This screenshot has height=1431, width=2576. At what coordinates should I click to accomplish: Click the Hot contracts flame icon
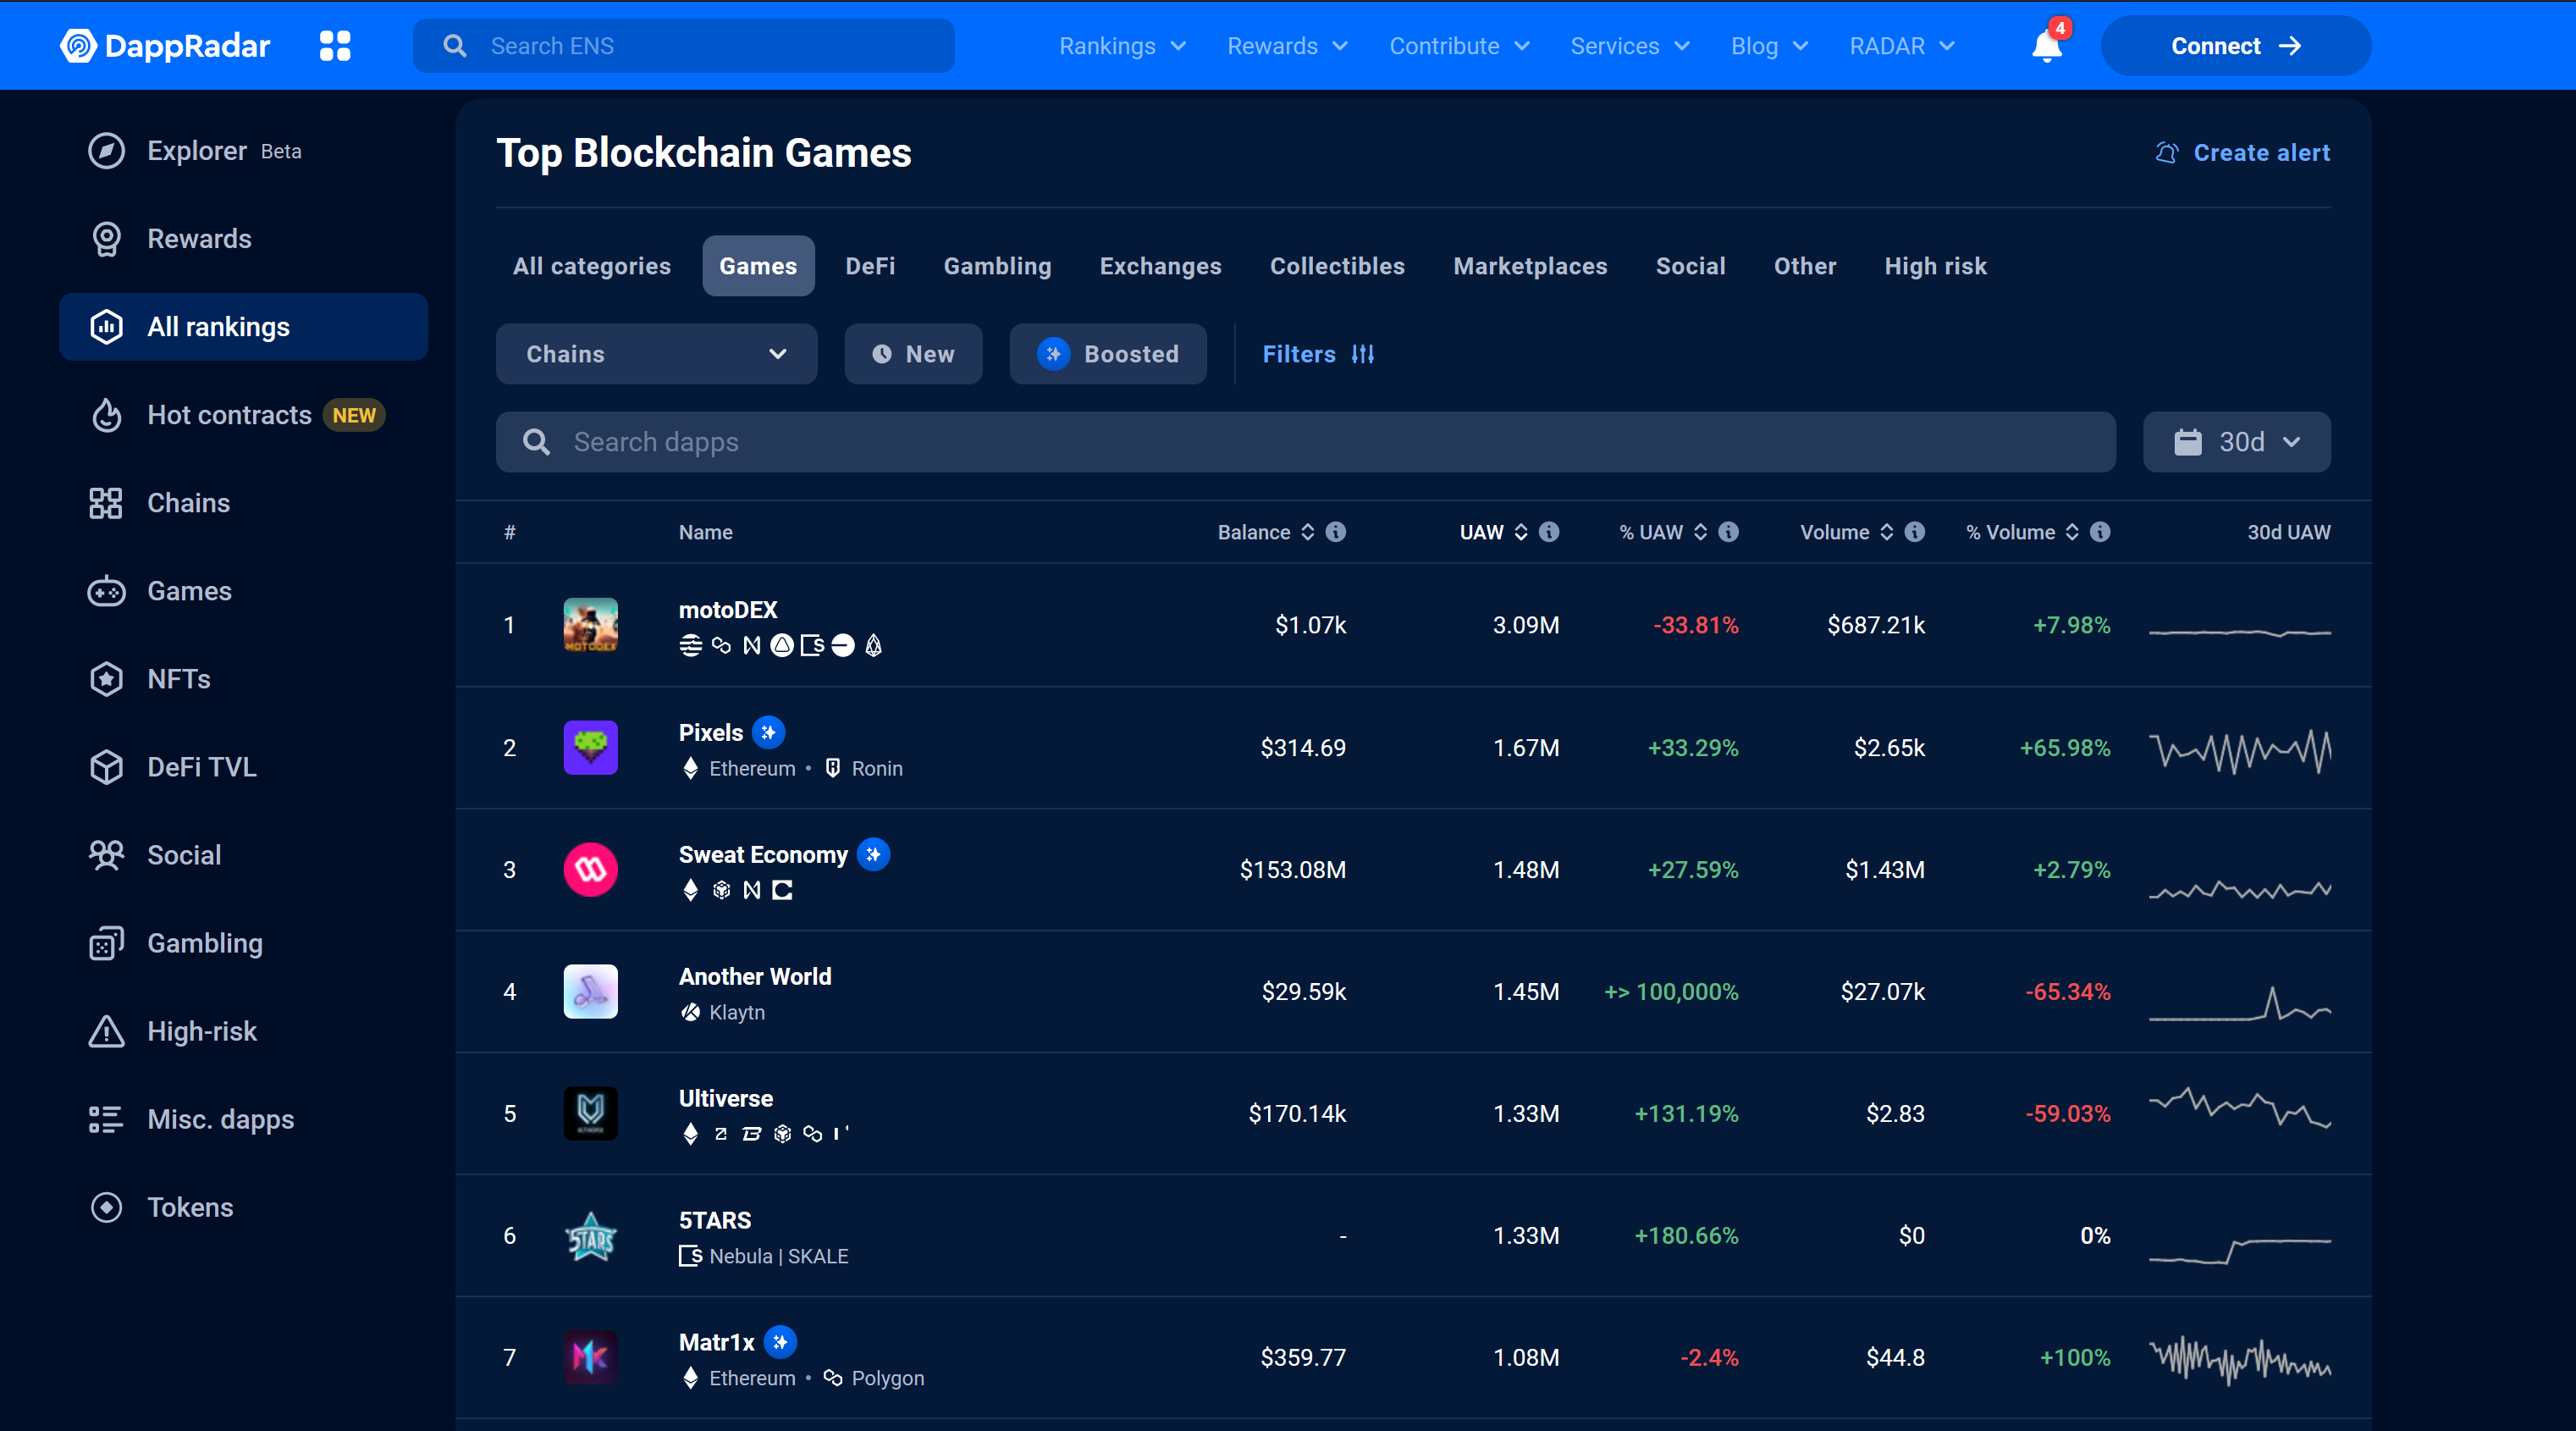click(106, 415)
